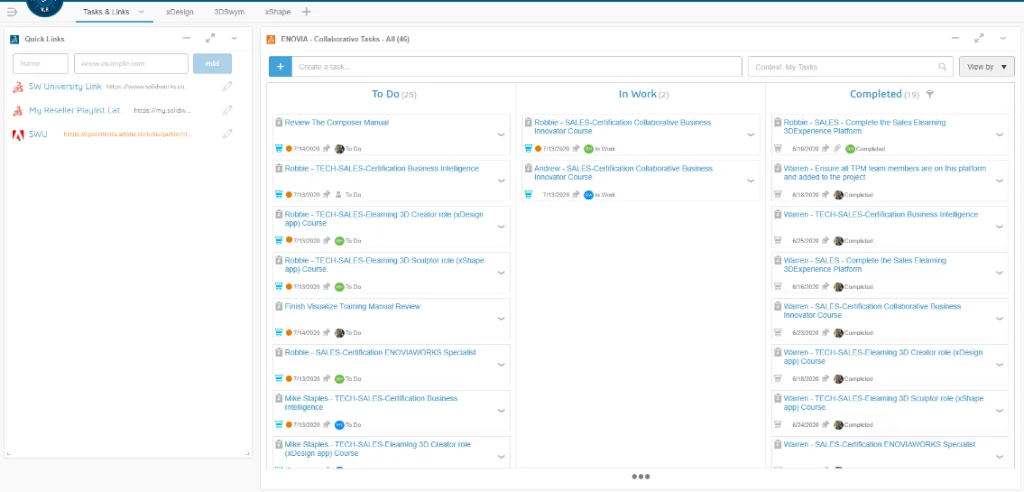This screenshot has height=492, width=1024.
Task: Expand Andrew's In Work task chevron
Action: coord(751,180)
